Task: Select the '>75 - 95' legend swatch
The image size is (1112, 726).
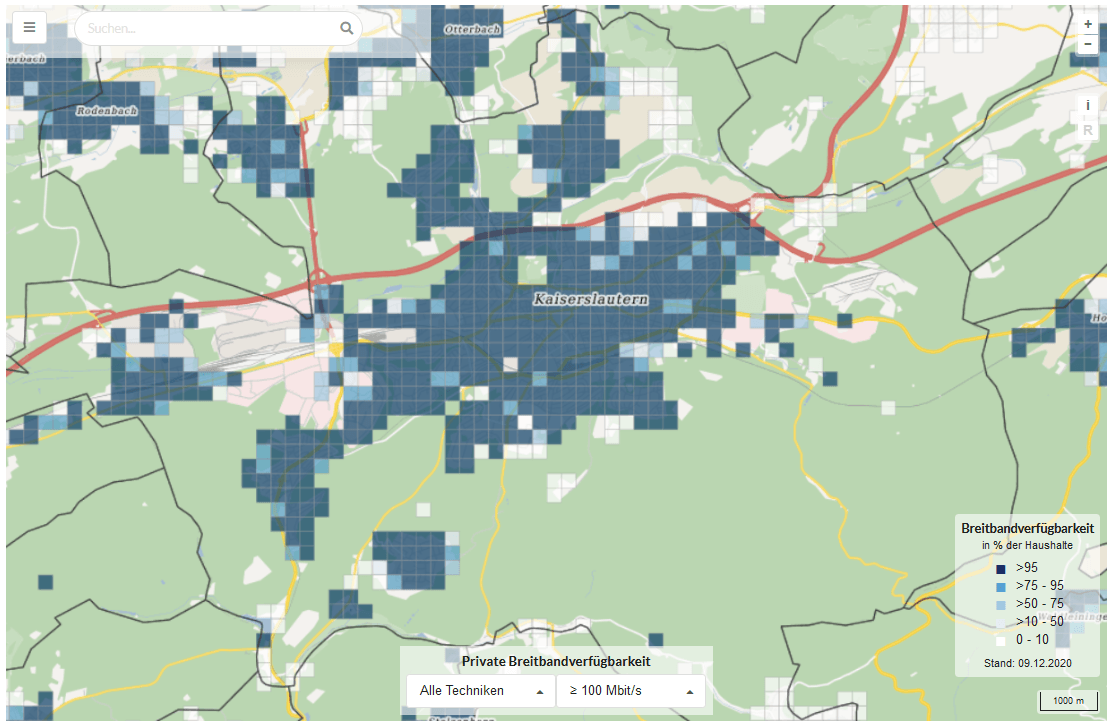Action: 1000,586
